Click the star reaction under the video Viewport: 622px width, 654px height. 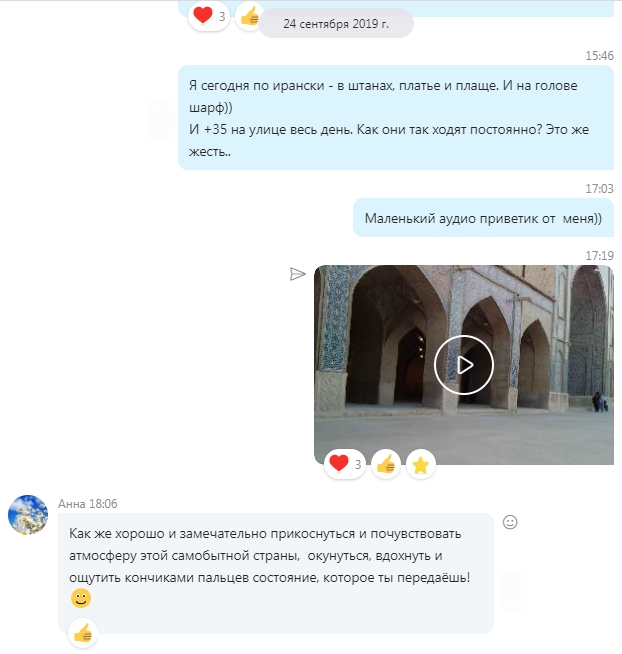(x=421, y=464)
